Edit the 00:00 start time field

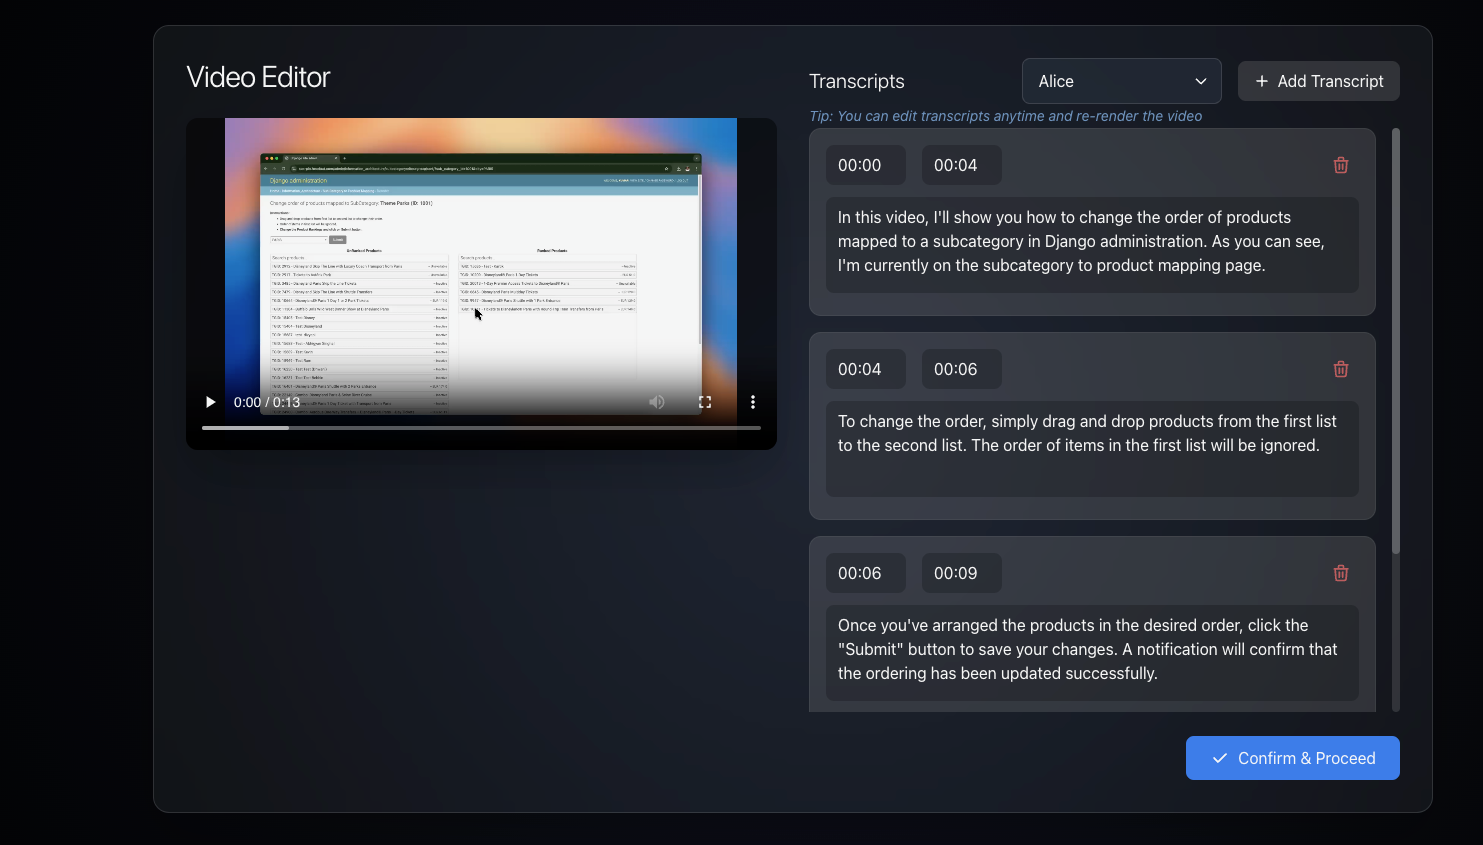tap(866, 165)
